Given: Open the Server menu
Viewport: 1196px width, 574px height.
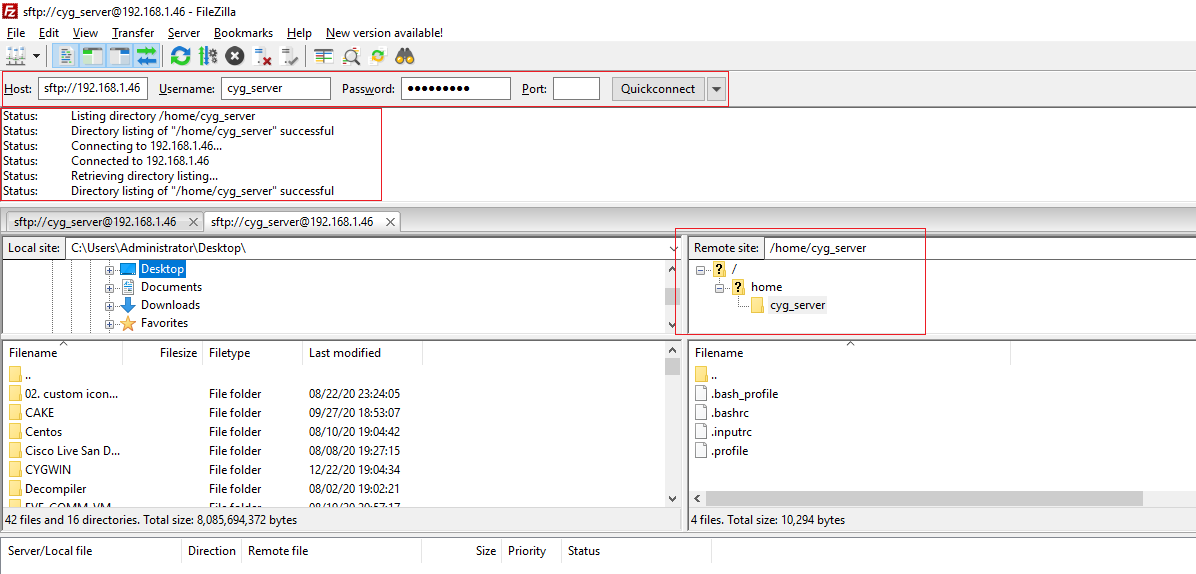Looking at the screenshot, I should point(184,33).
